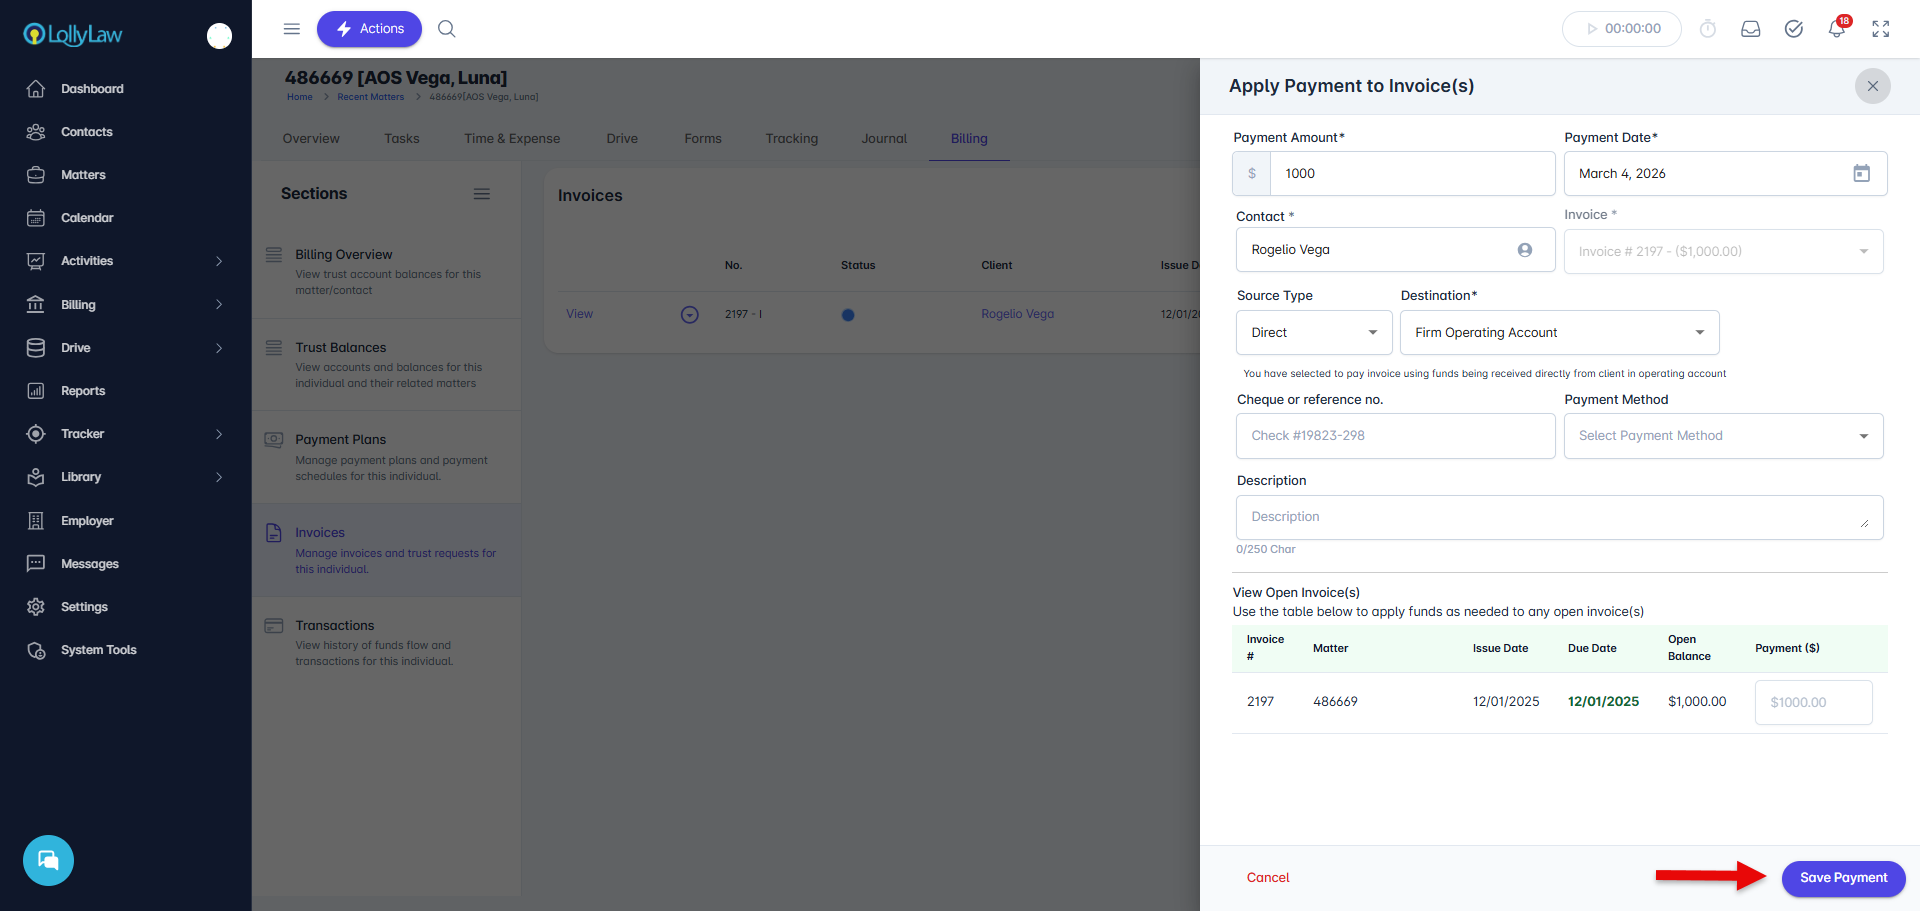The height and width of the screenshot is (911, 1920).
Task: Click the Sections panel menu icon
Action: [x=482, y=194]
